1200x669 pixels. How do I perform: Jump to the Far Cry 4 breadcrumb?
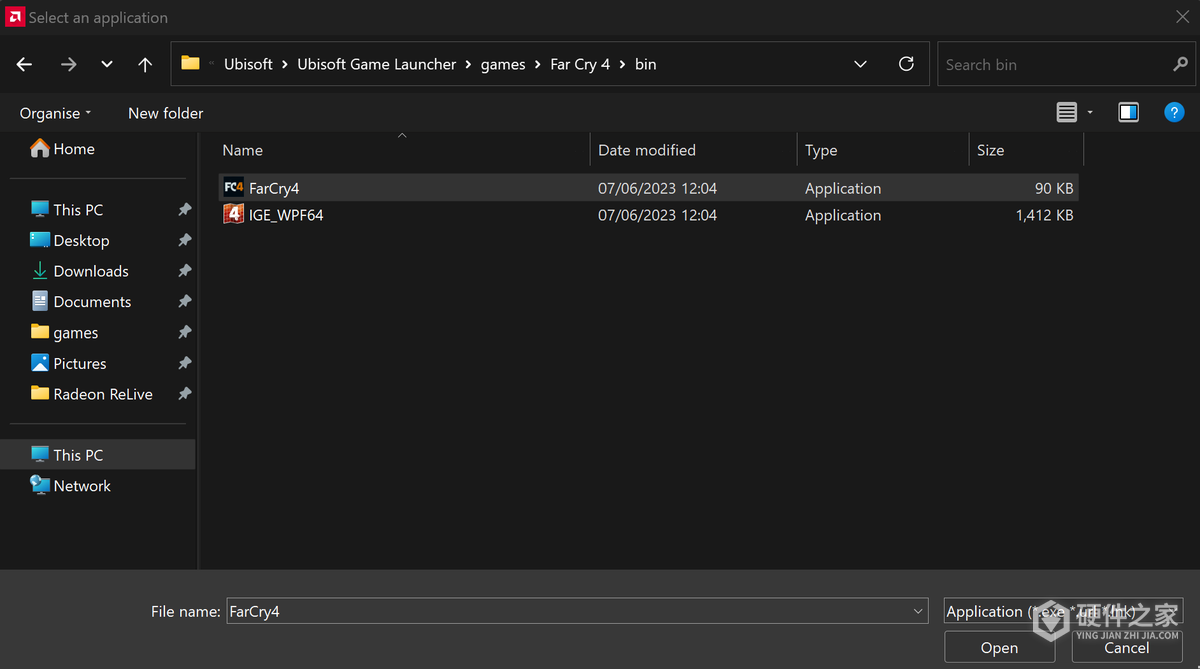click(x=580, y=64)
